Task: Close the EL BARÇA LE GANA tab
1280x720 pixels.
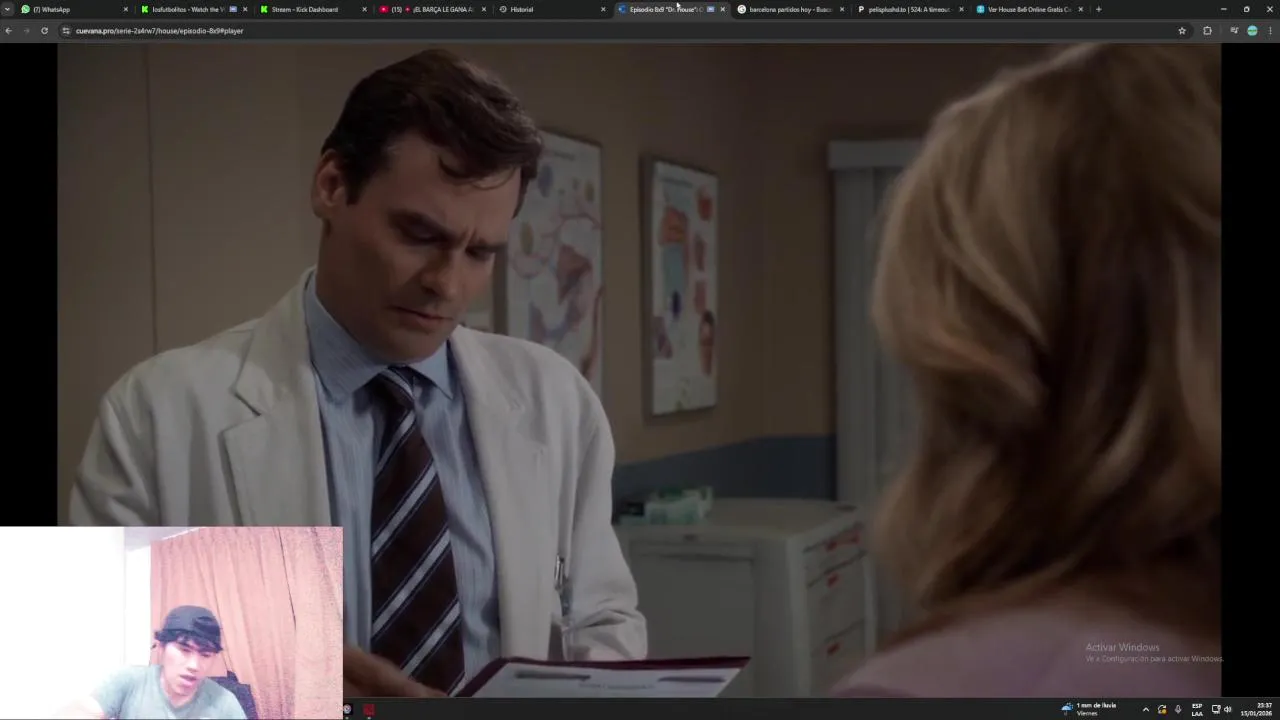Action: [x=484, y=9]
